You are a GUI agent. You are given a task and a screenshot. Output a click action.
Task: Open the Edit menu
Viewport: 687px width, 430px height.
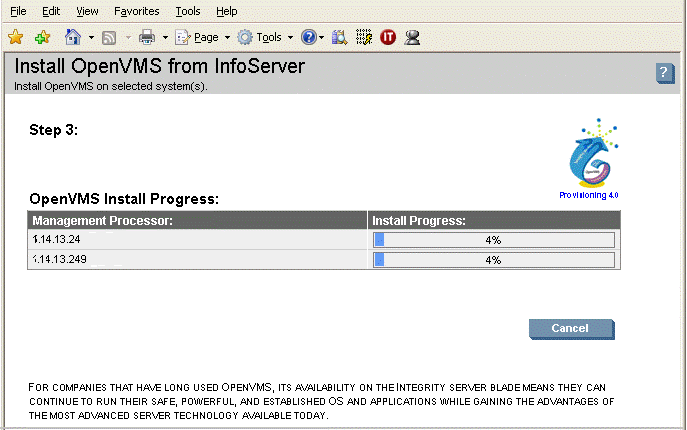(x=51, y=11)
